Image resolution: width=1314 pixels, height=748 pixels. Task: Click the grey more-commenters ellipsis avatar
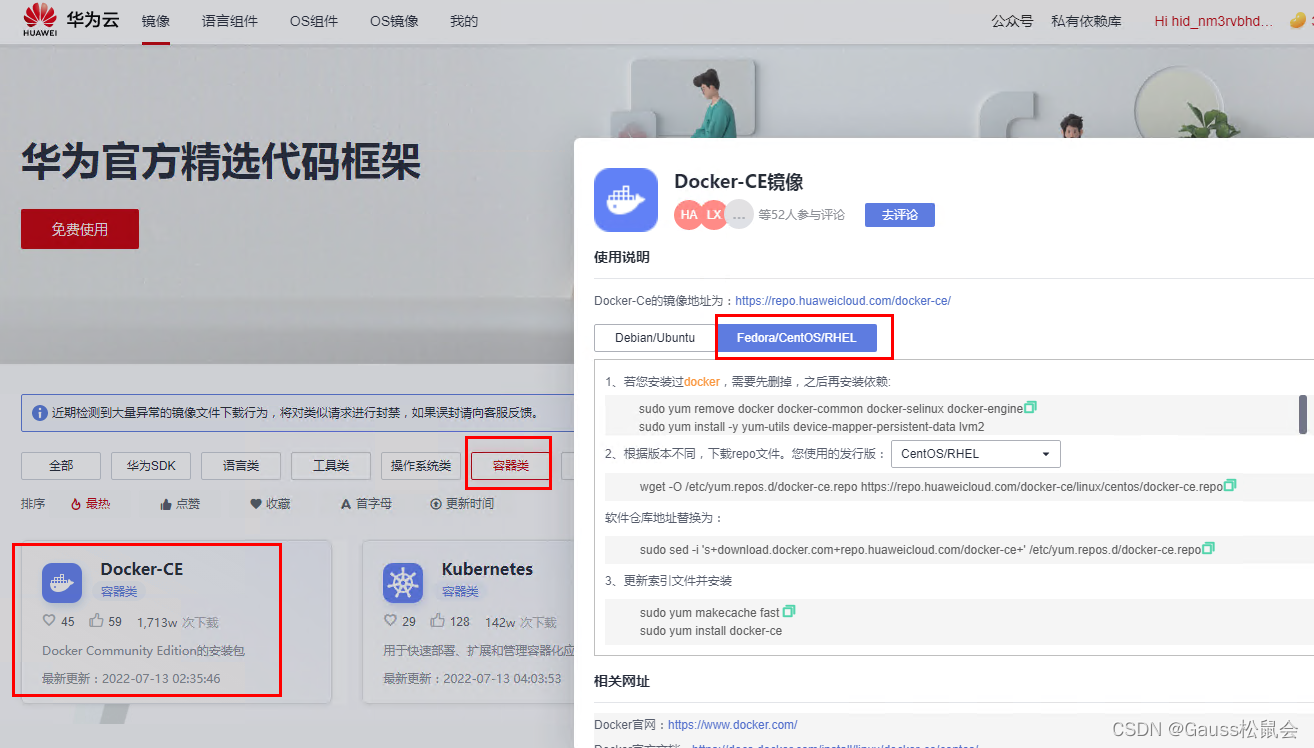pyautogui.click(x=739, y=215)
